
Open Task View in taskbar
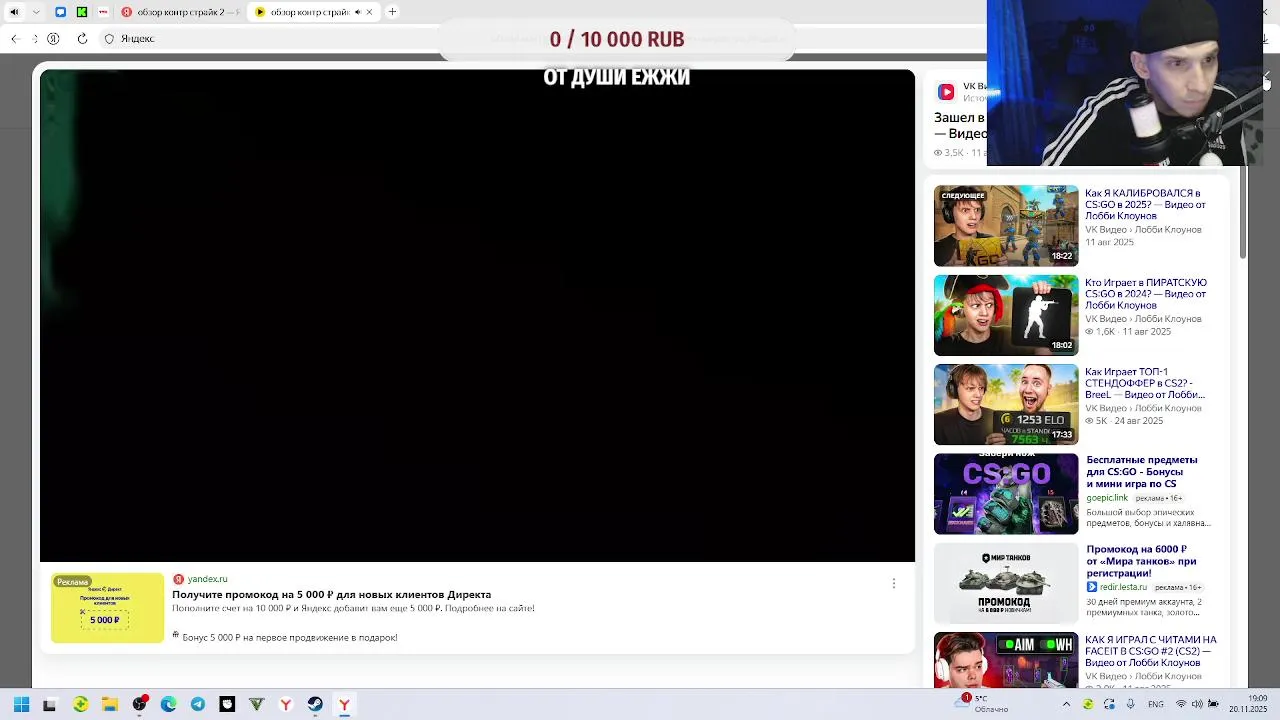(x=50, y=705)
